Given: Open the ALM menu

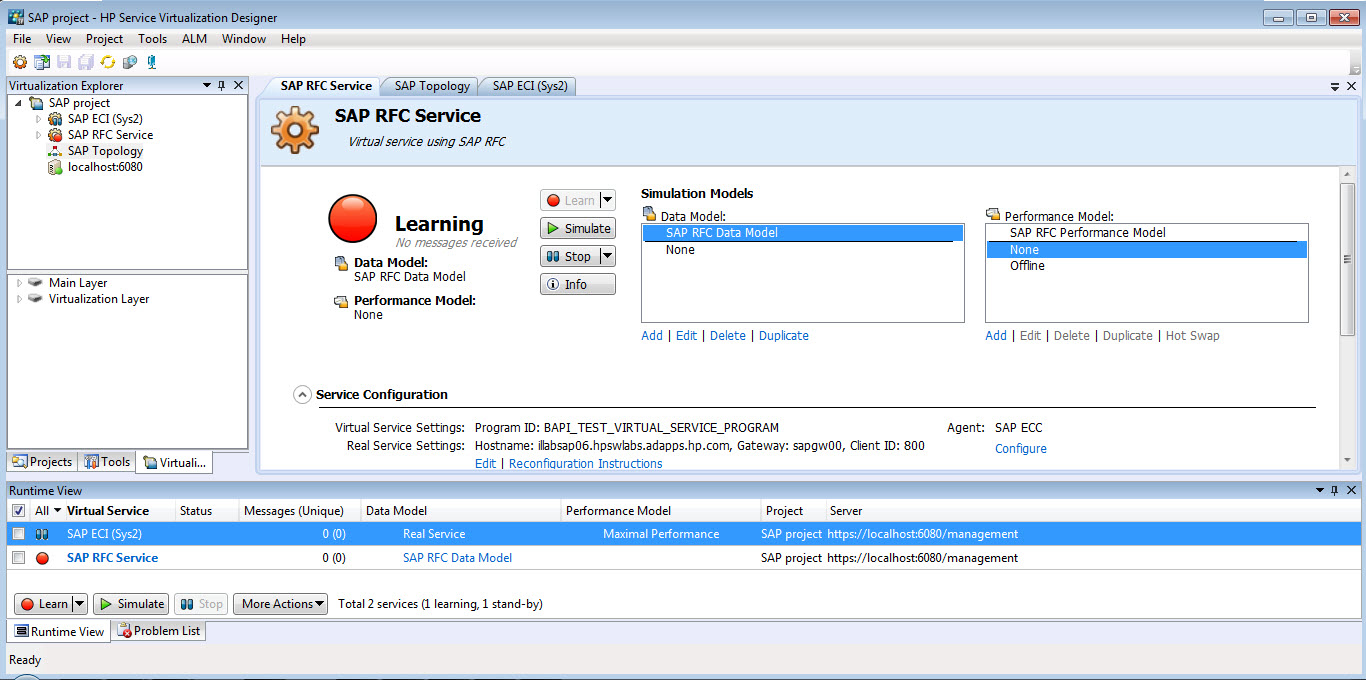Looking at the screenshot, I should 194,39.
